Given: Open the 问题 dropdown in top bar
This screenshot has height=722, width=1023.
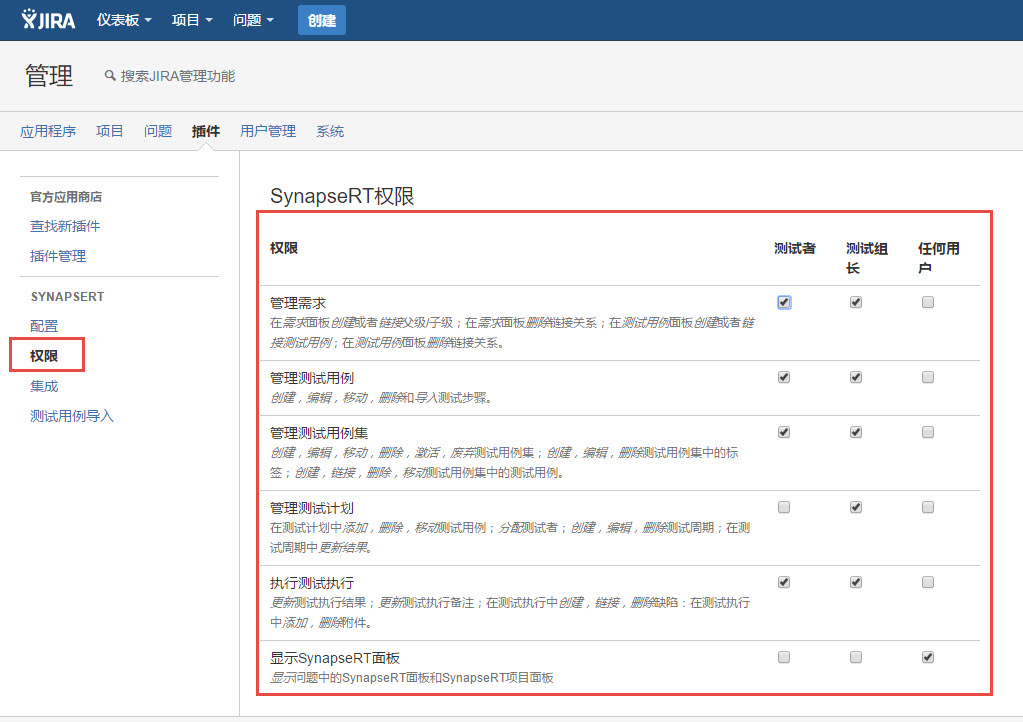Looking at the screenshot, I should click(x=253, y=20).
